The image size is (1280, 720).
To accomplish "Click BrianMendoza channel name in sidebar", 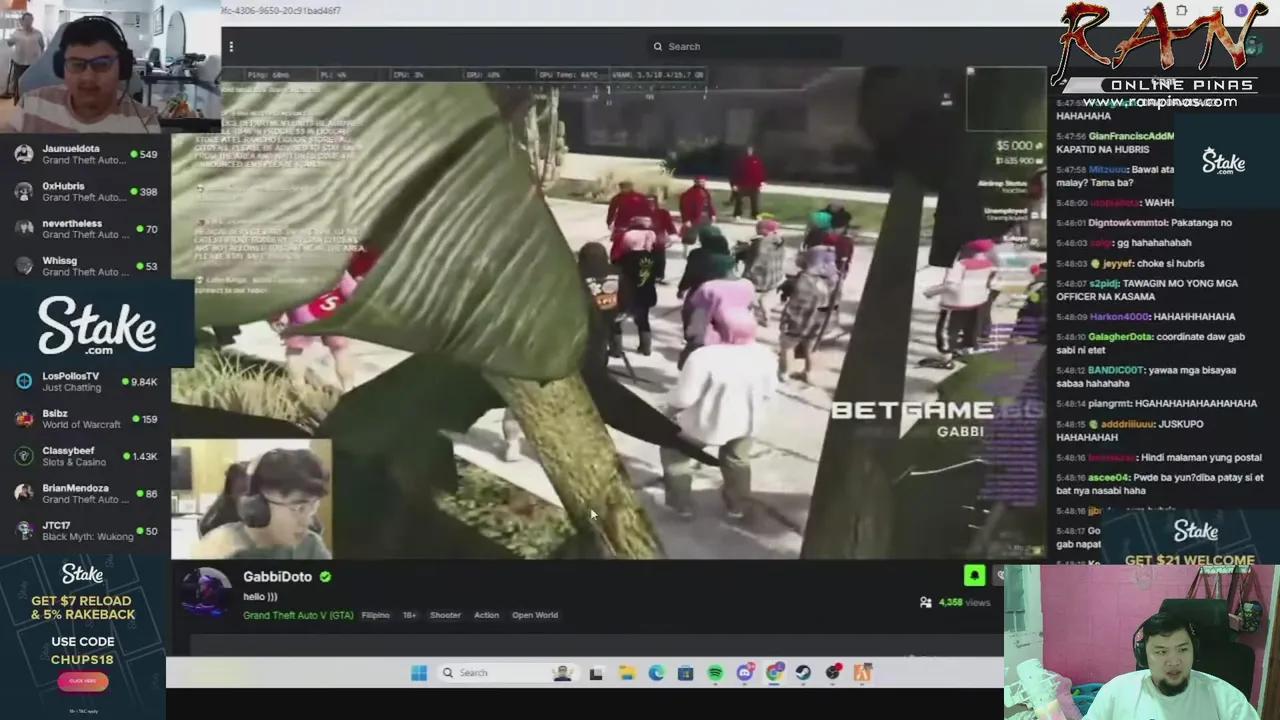I will [75, 488].
